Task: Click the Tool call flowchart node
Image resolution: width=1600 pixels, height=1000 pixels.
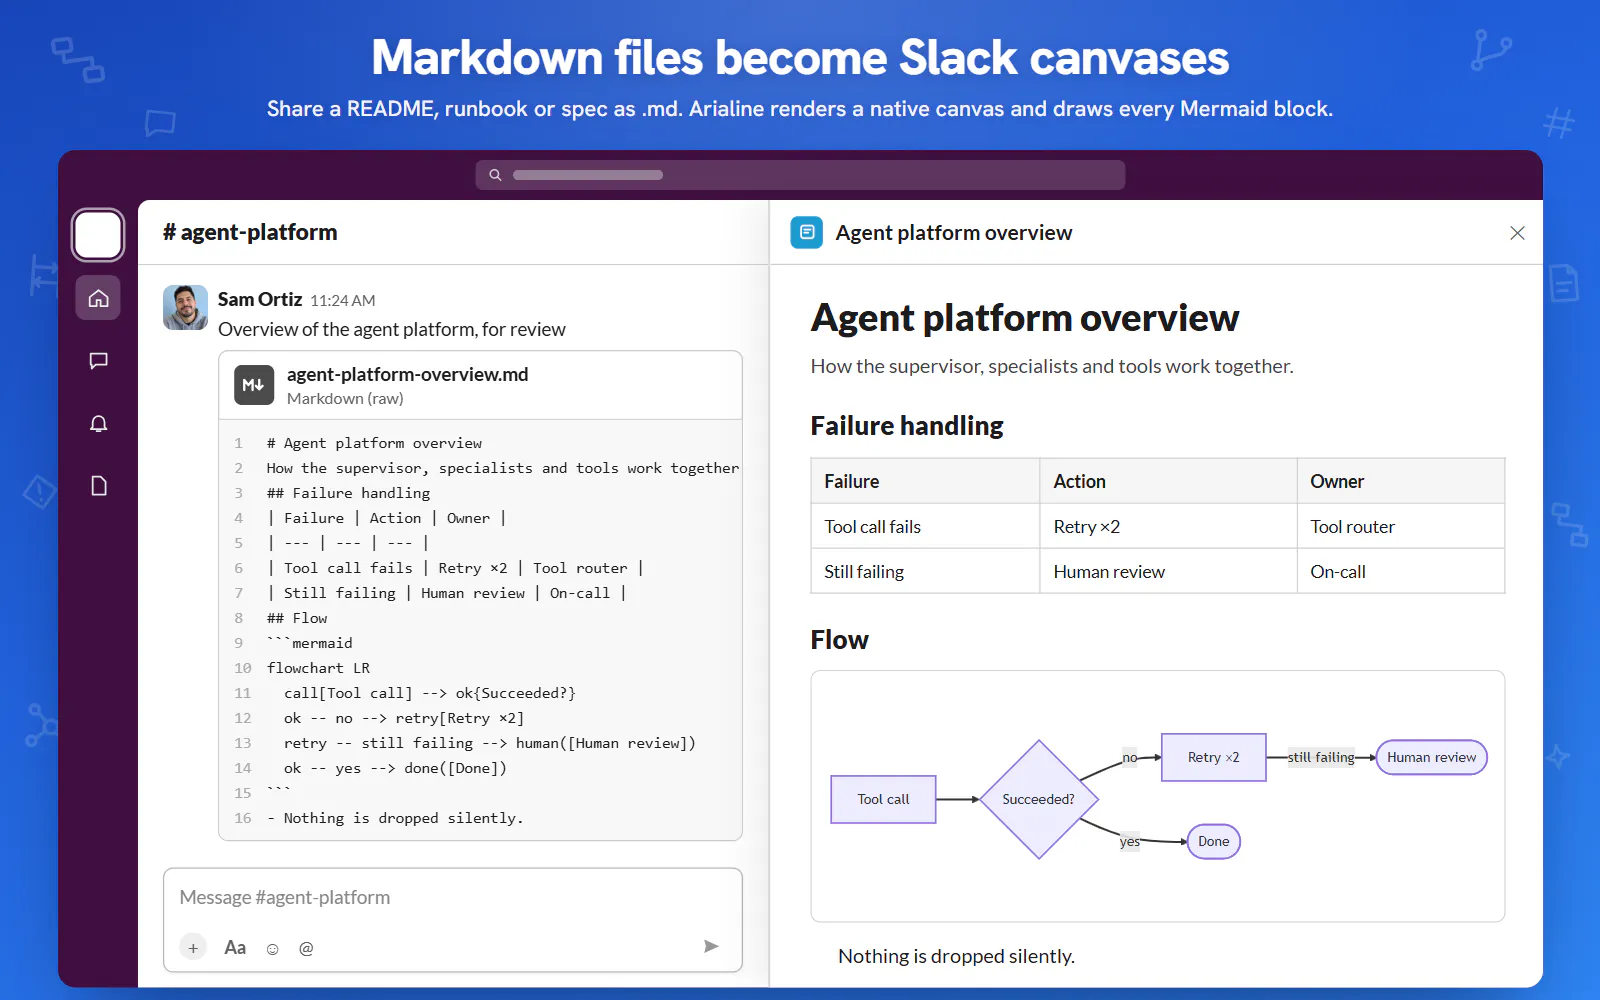Action: pyautogui.click(x=883, y=799)
